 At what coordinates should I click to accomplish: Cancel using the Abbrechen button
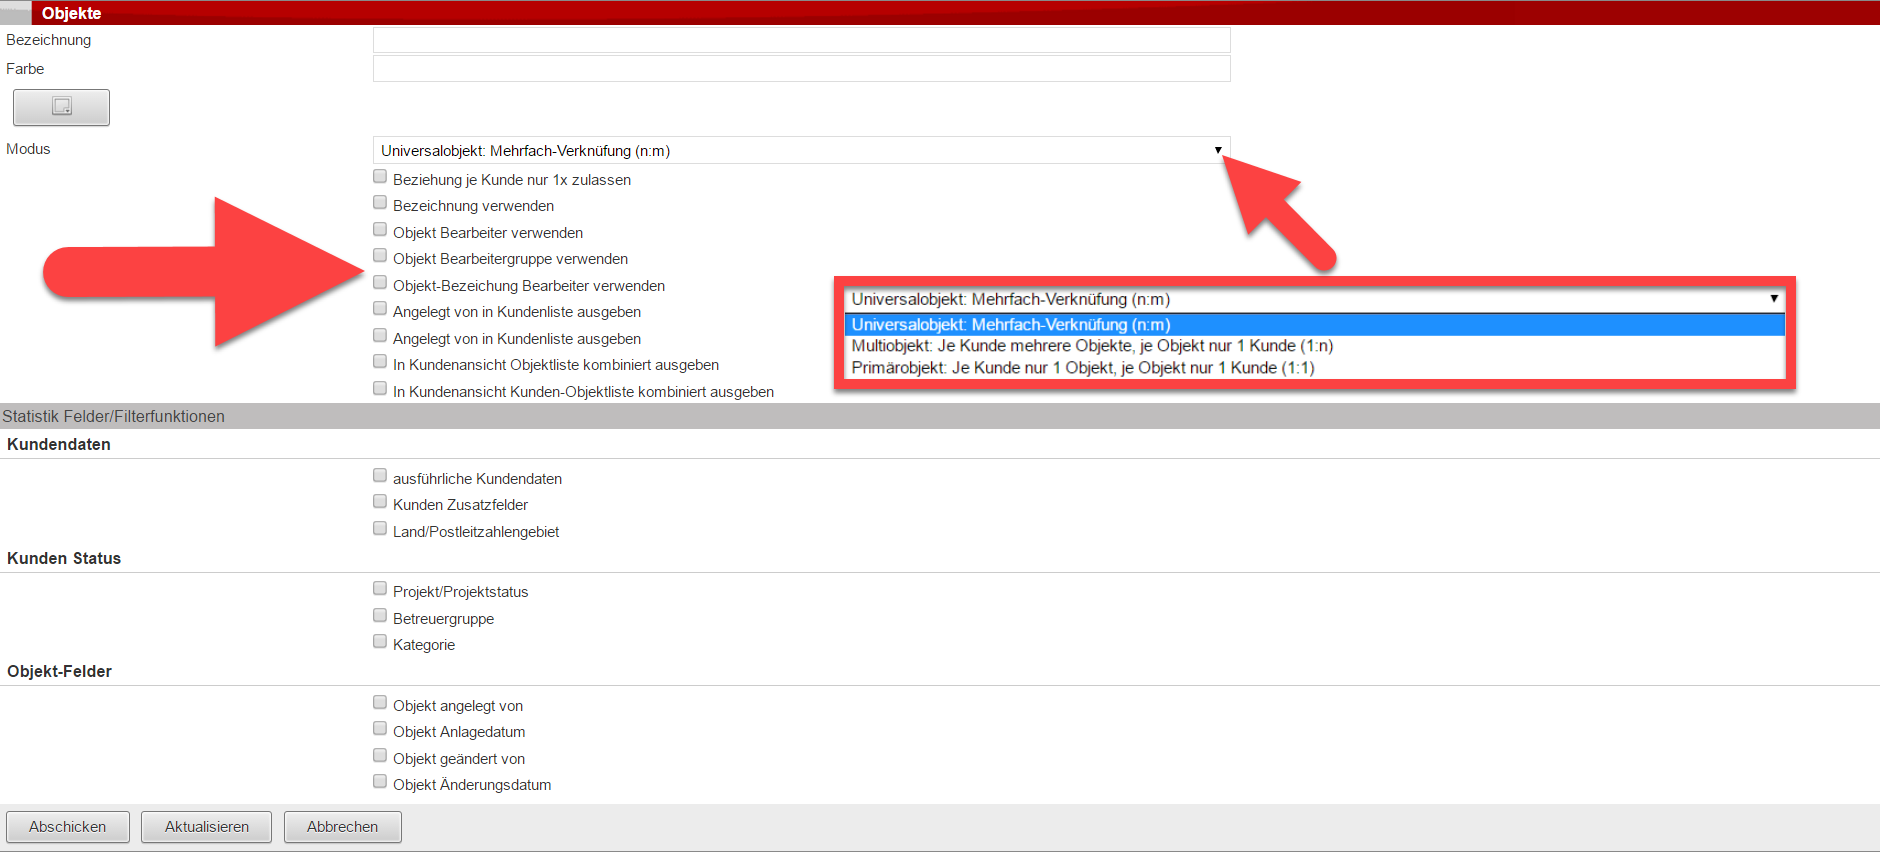click(343, 827)
